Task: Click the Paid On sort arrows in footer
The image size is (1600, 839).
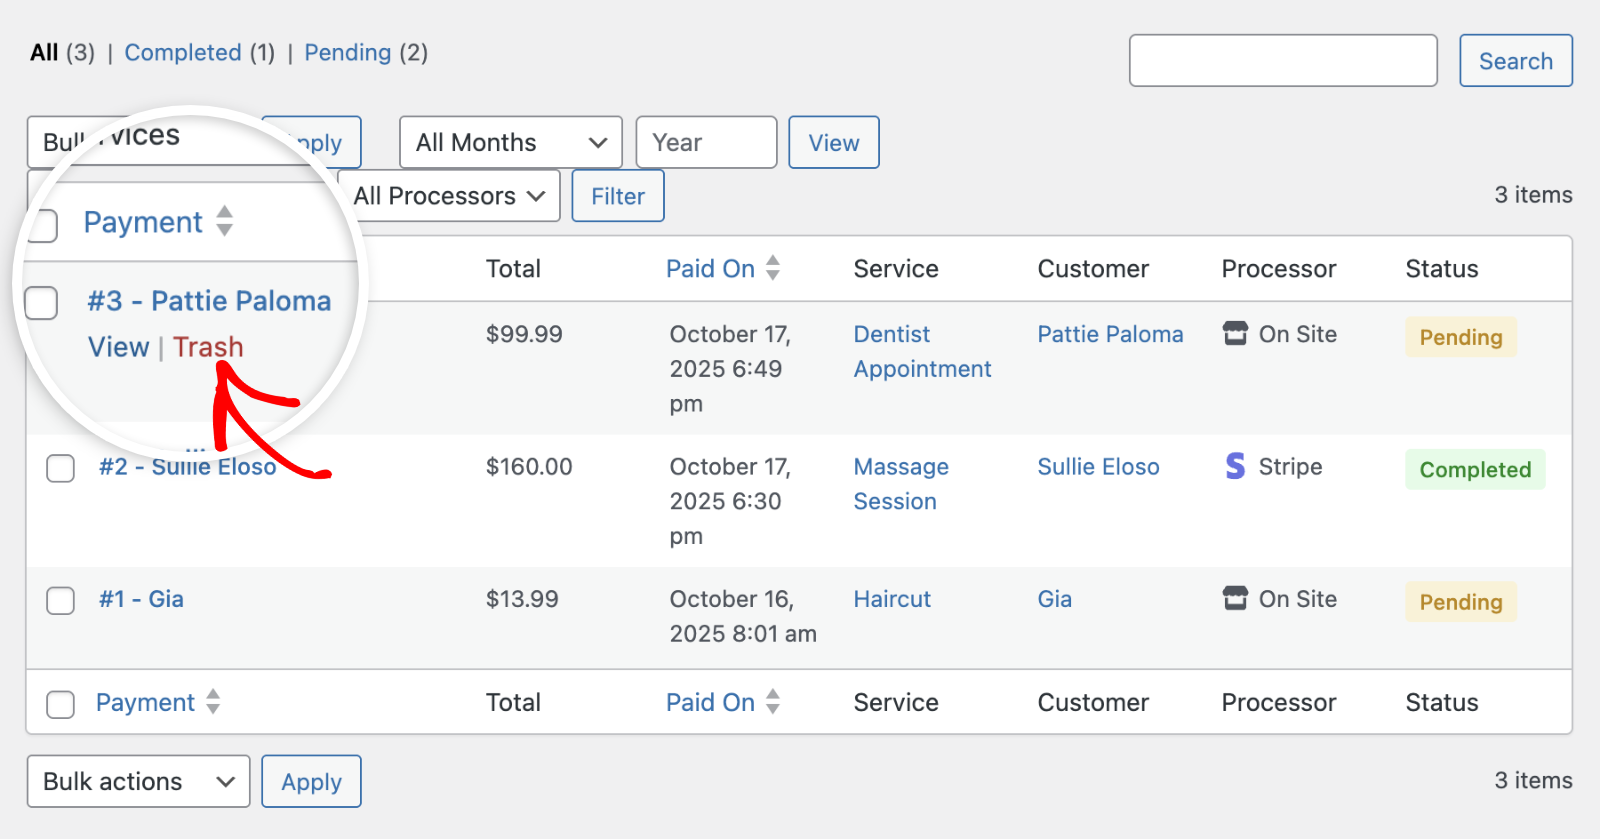Action: click(x=773, y=702)
